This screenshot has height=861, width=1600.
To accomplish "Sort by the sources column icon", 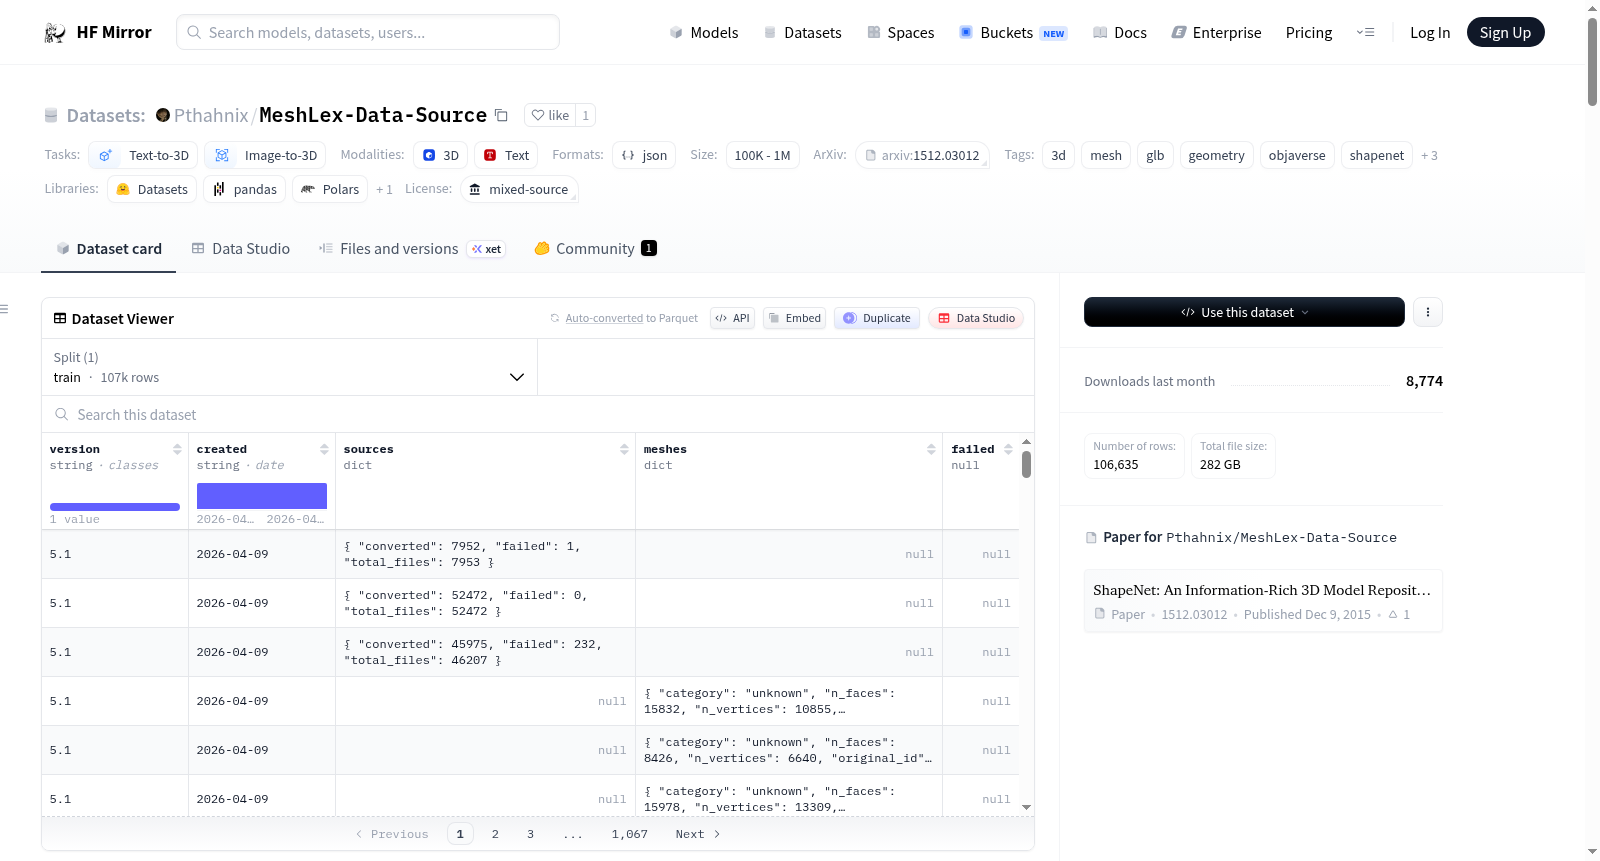I will click(x=624, y=449).
